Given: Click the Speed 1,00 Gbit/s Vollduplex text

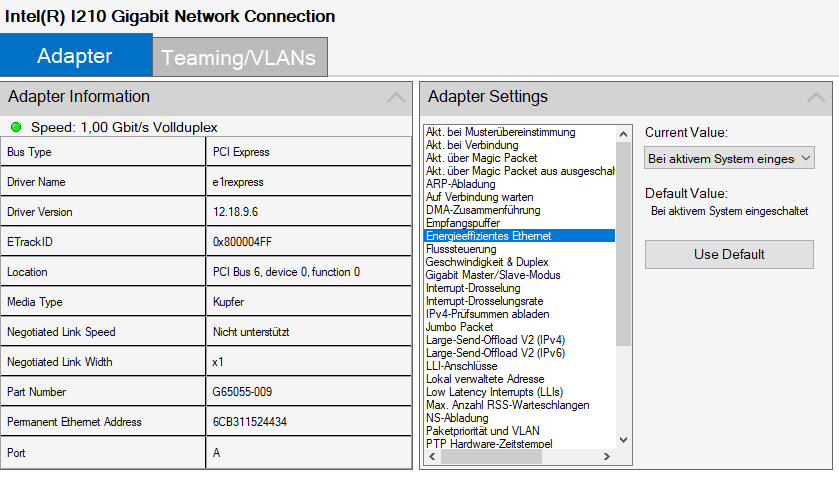Looking at the screenshot, I should [x=124, y=127].
